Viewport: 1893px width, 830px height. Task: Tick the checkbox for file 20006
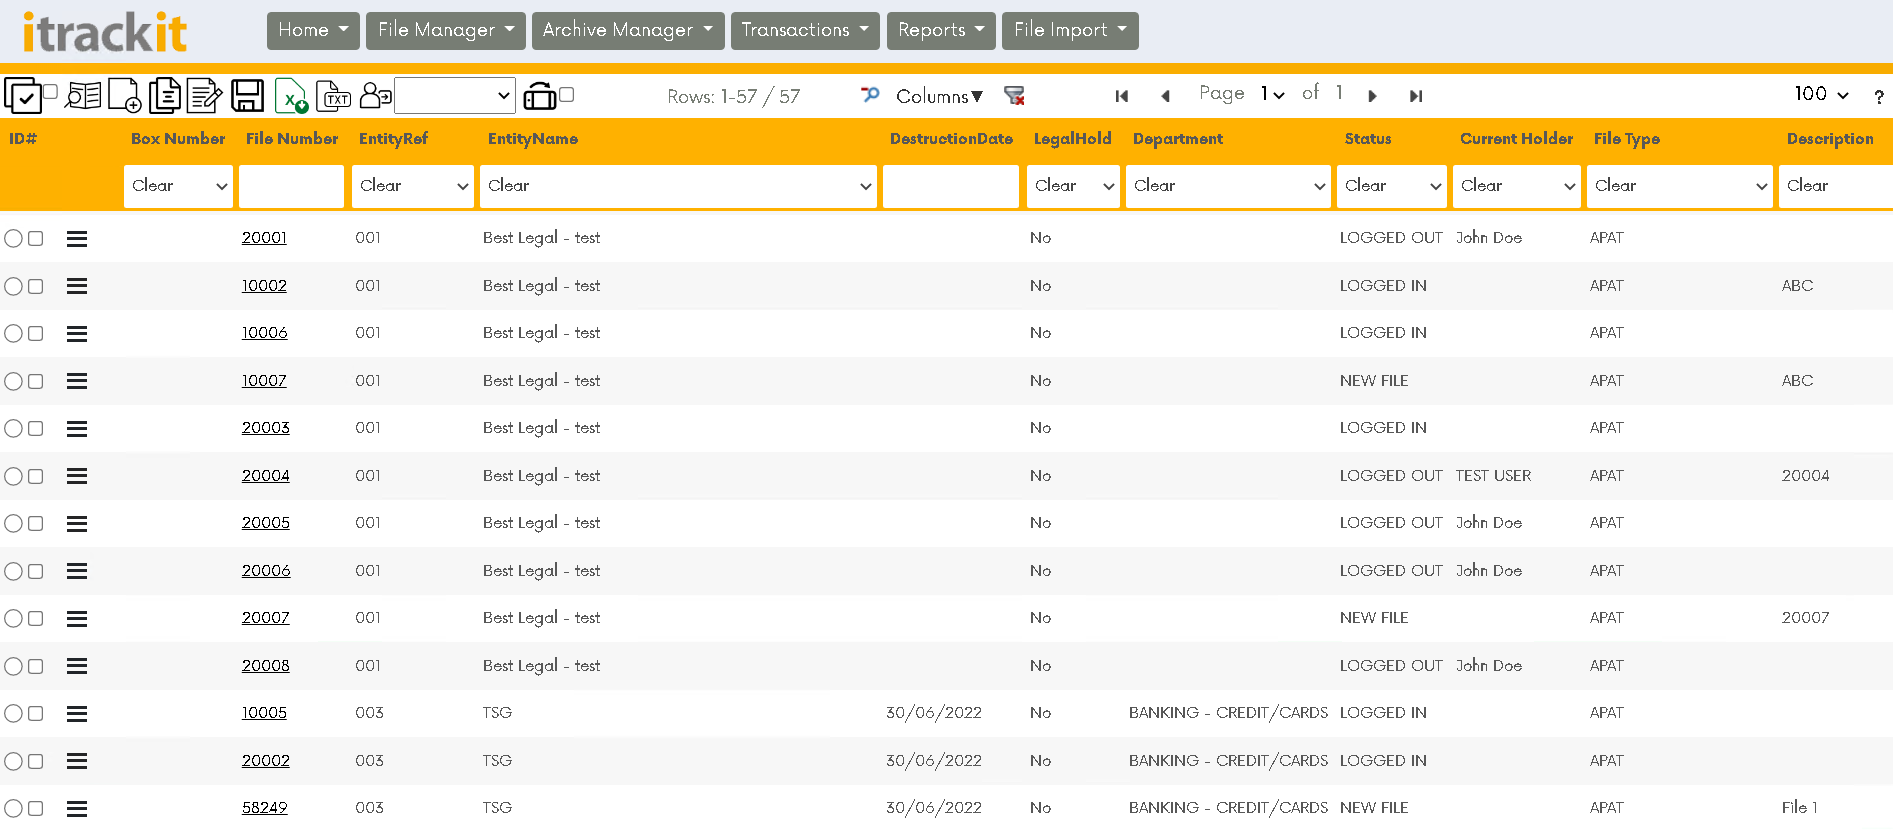click(x=36, y=571)
